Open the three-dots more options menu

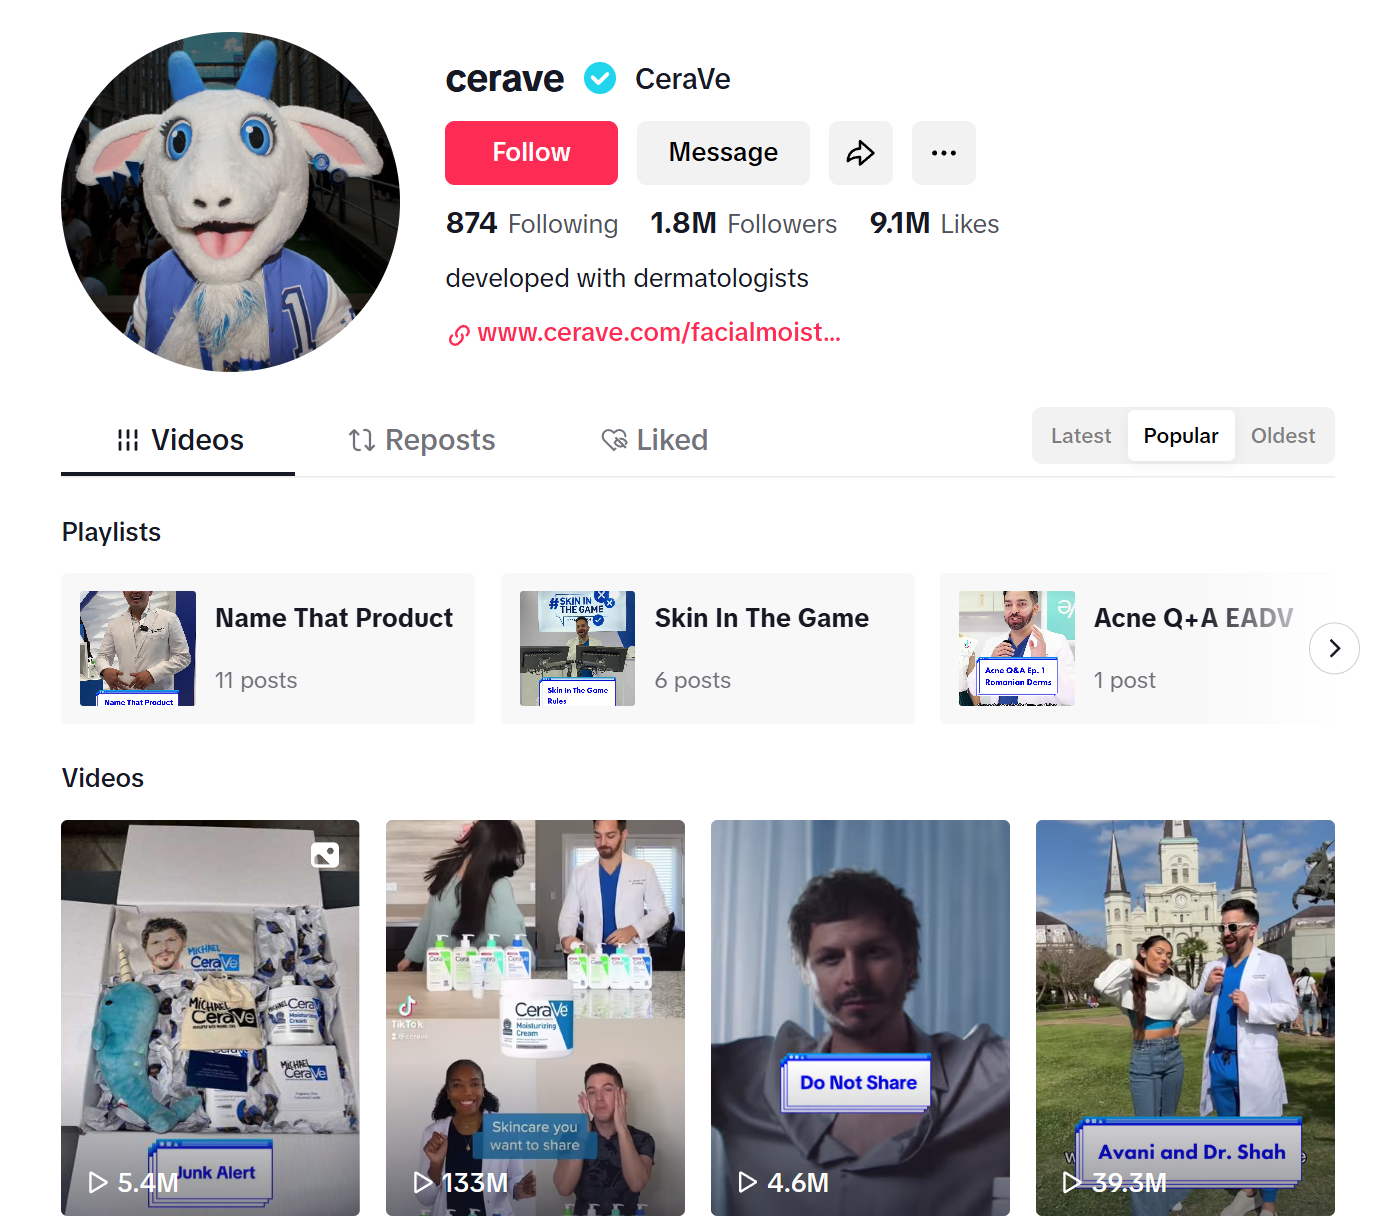click(x=943, y=153)
